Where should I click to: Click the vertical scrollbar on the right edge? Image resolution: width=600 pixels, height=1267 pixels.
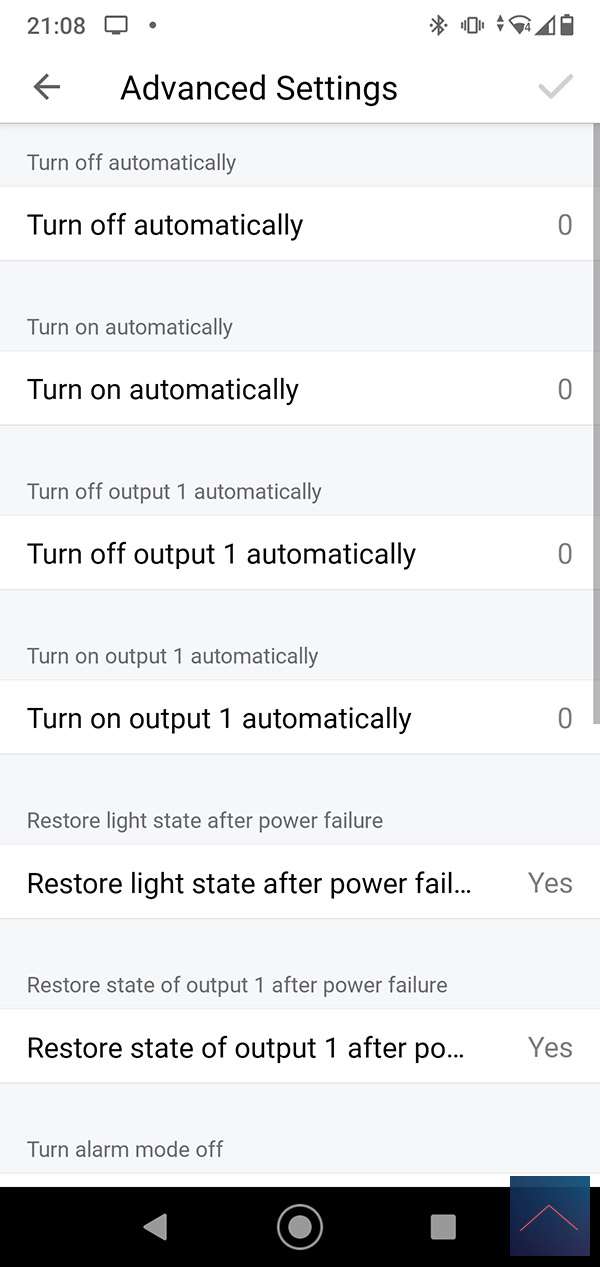[596, 420]
